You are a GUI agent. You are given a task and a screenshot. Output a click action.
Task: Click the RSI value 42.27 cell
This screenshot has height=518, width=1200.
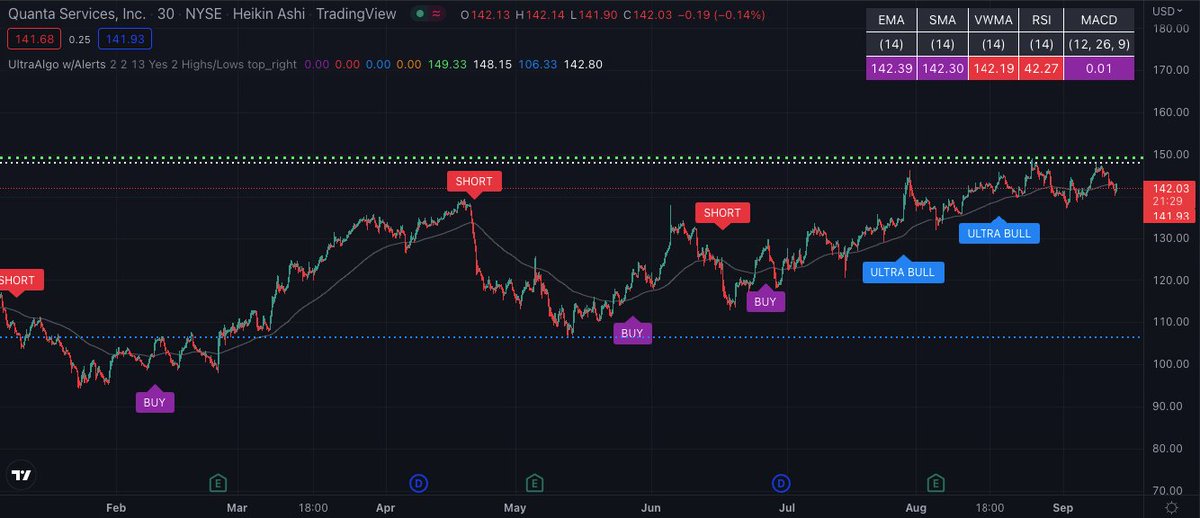pos(1041,68)
